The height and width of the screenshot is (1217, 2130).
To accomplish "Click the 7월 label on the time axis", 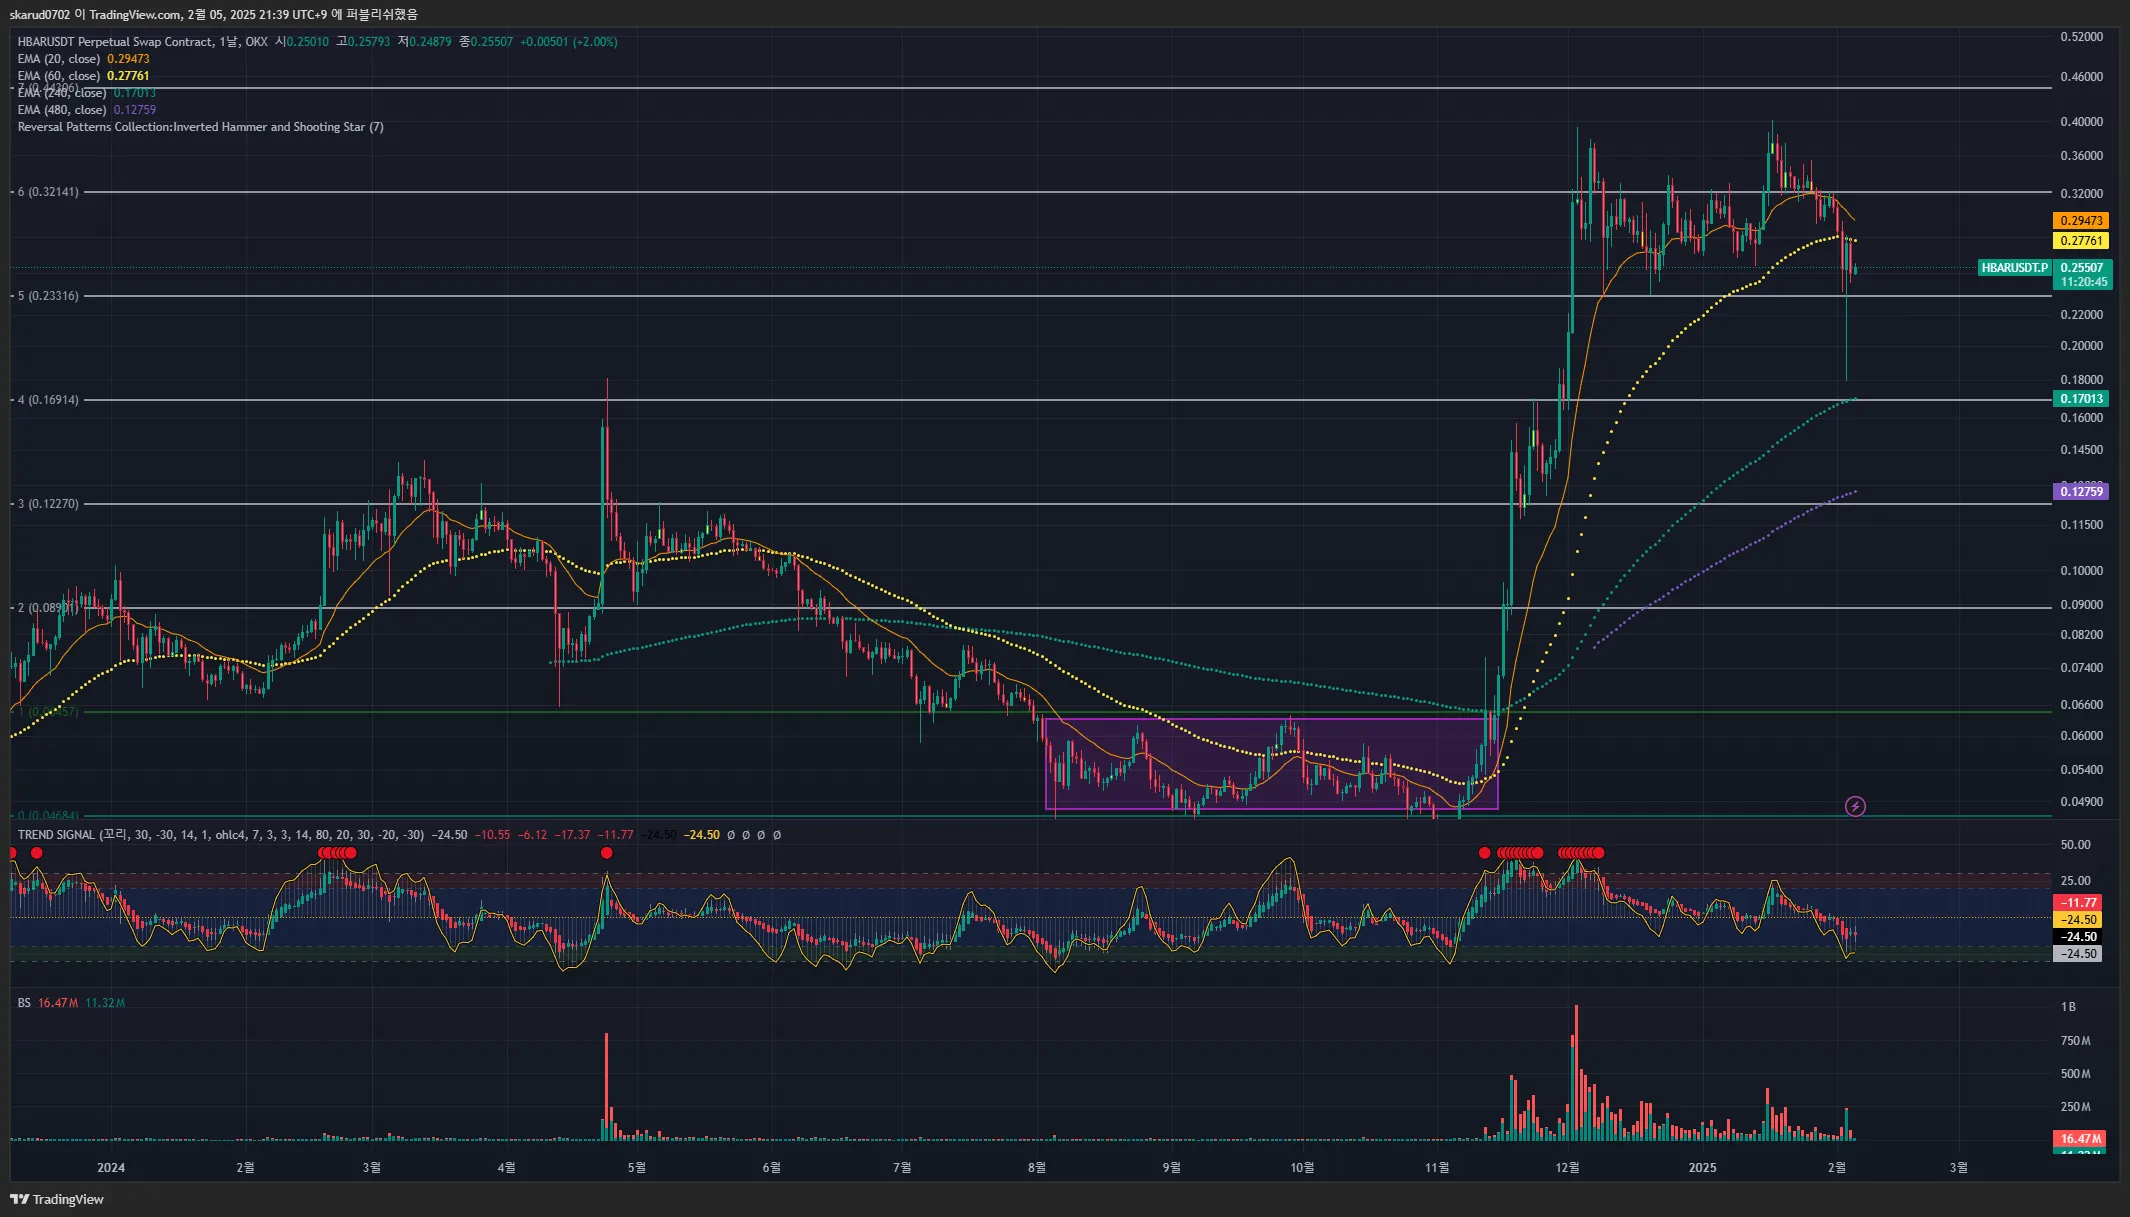I will click(901, 1168).
